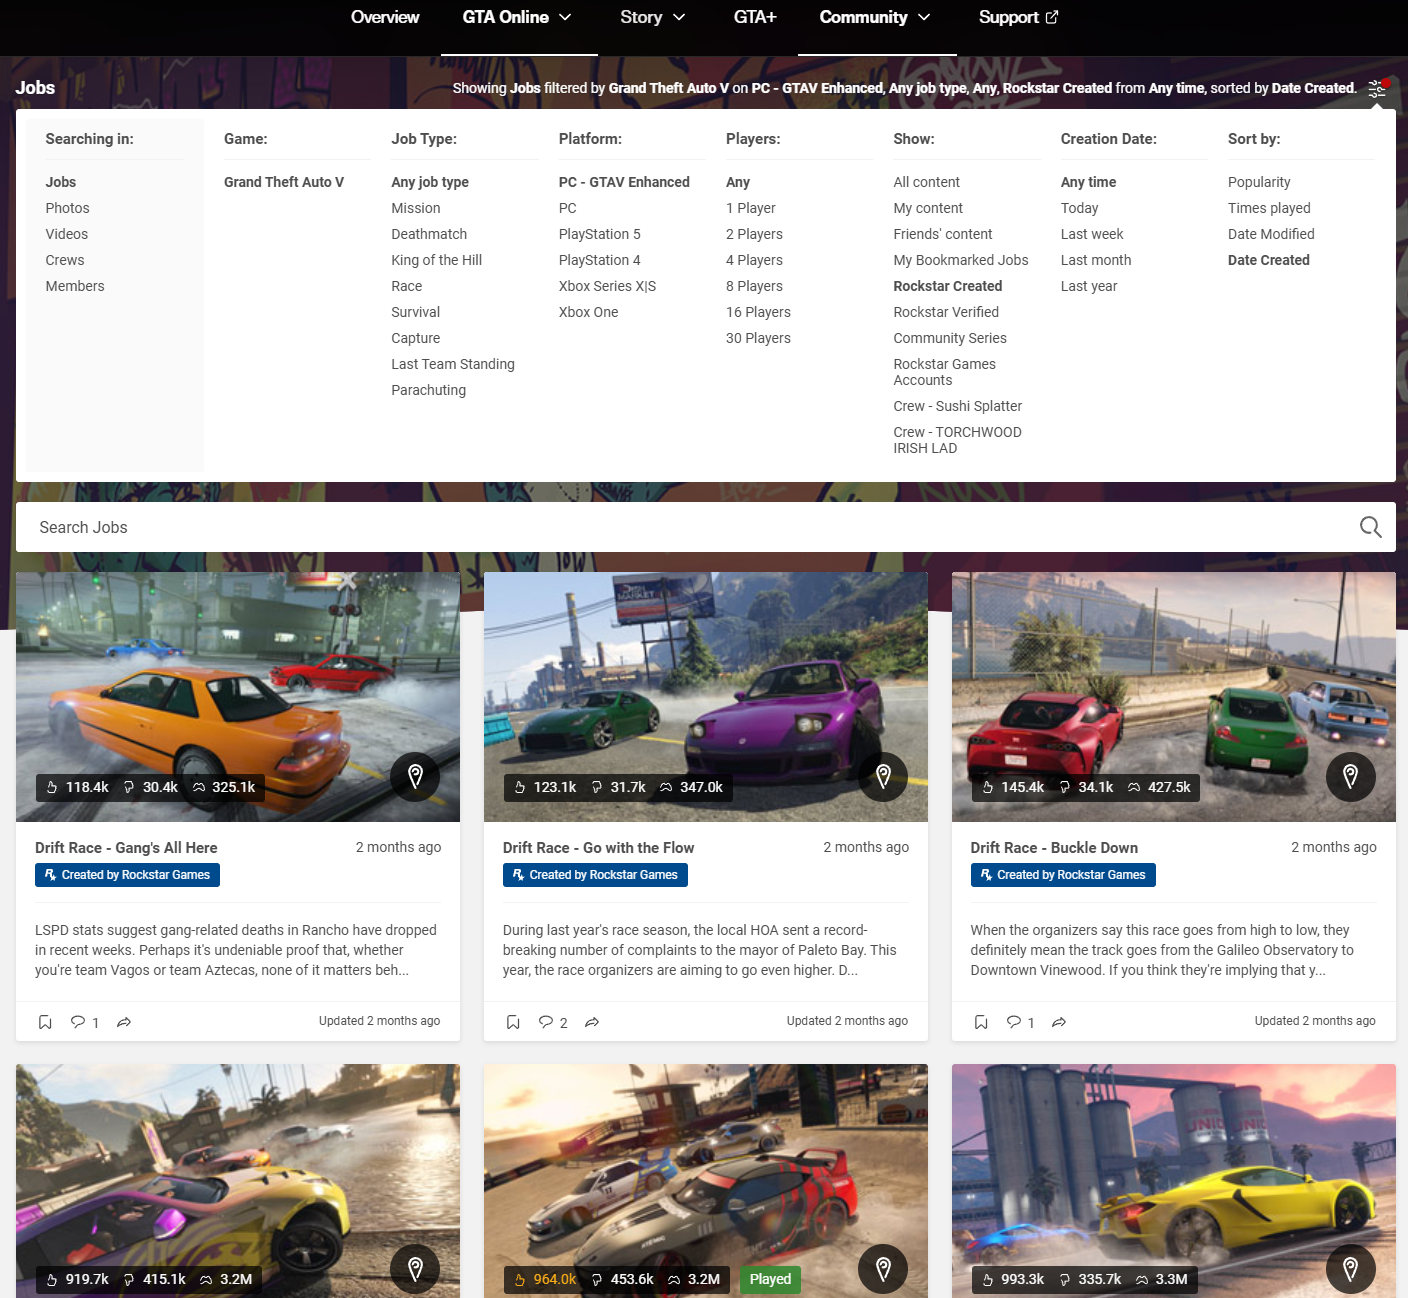
Task: Click the search magnifier icon
Action: coord(1370,527)
